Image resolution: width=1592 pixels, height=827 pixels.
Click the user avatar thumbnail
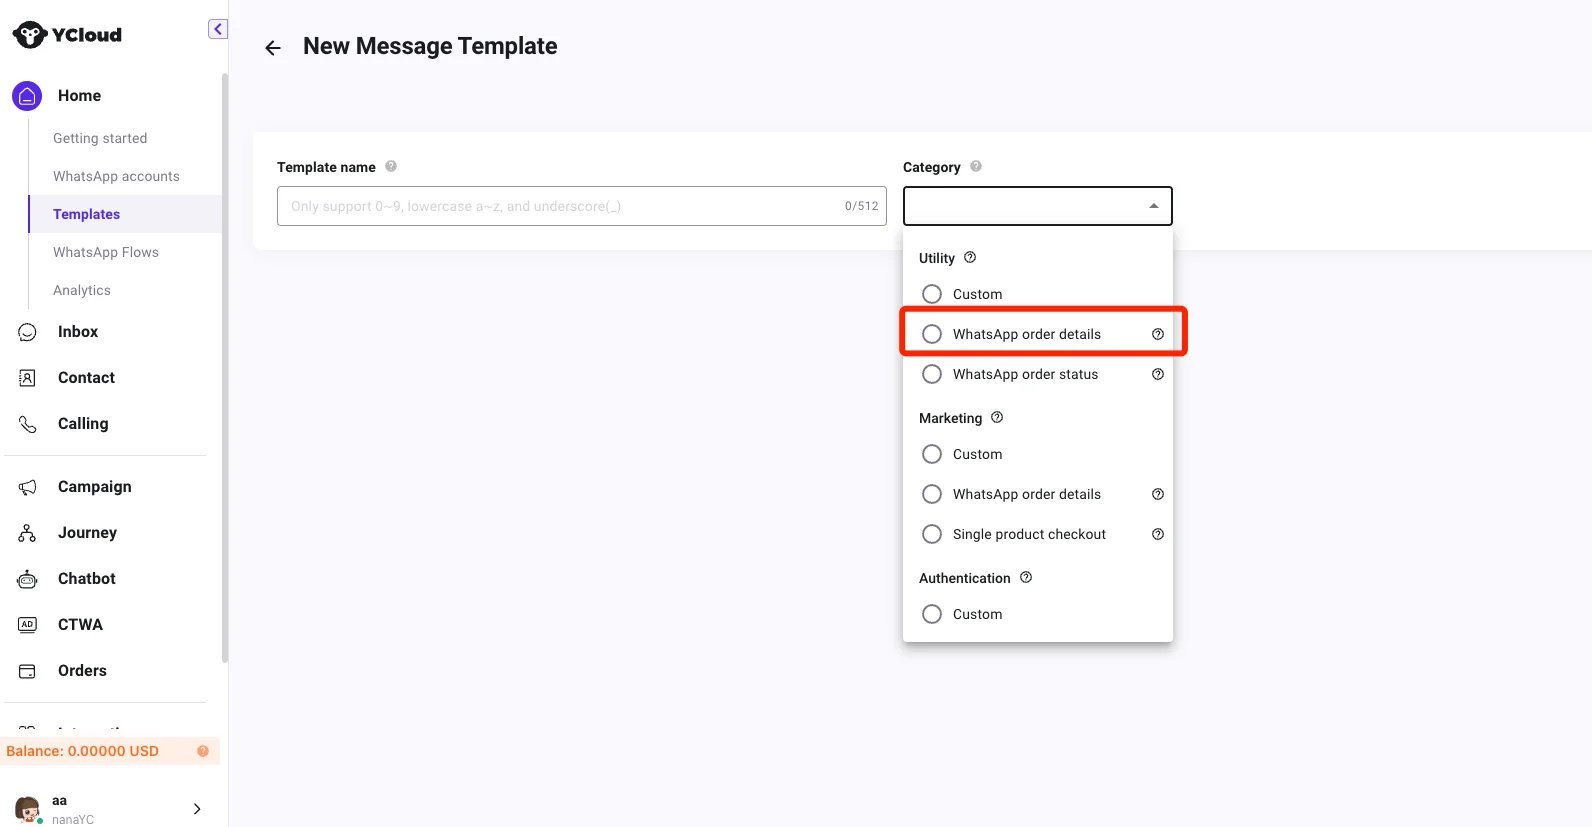28,809
